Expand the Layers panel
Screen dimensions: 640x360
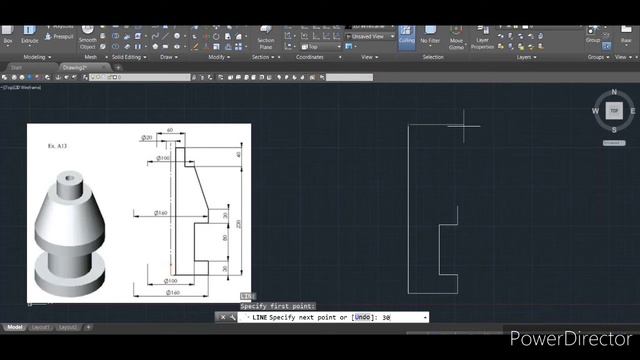(x=526, y=57)
